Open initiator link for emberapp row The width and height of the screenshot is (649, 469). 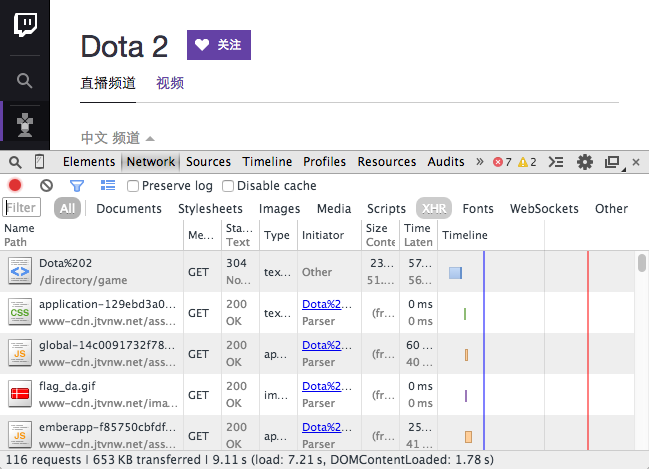[x=327, y=427]
